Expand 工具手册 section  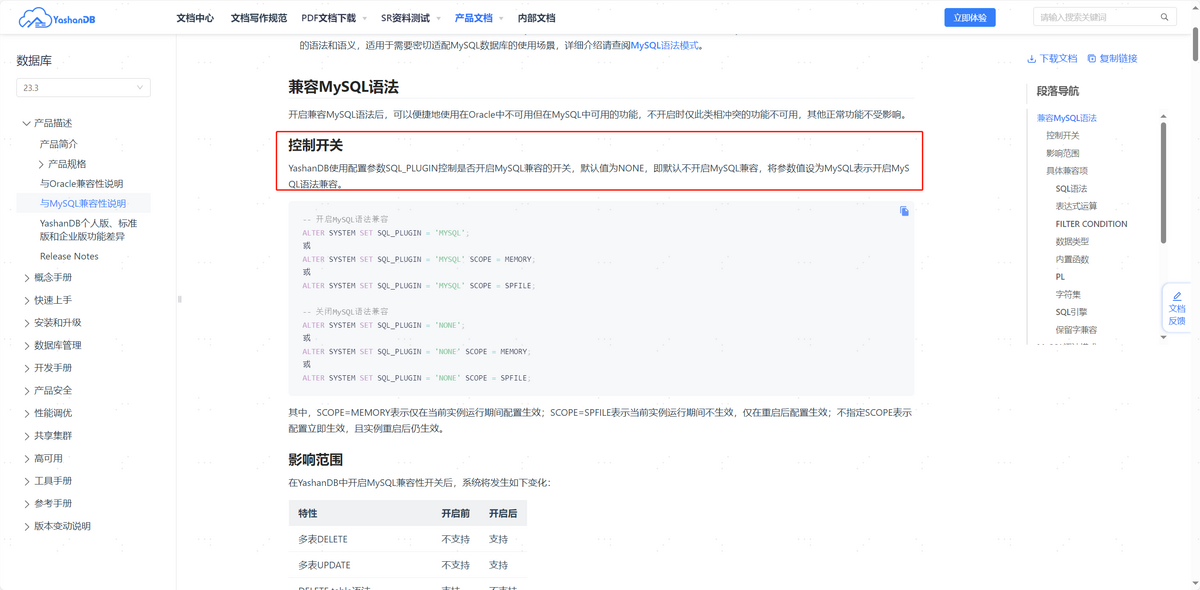[x=27, y=481]
